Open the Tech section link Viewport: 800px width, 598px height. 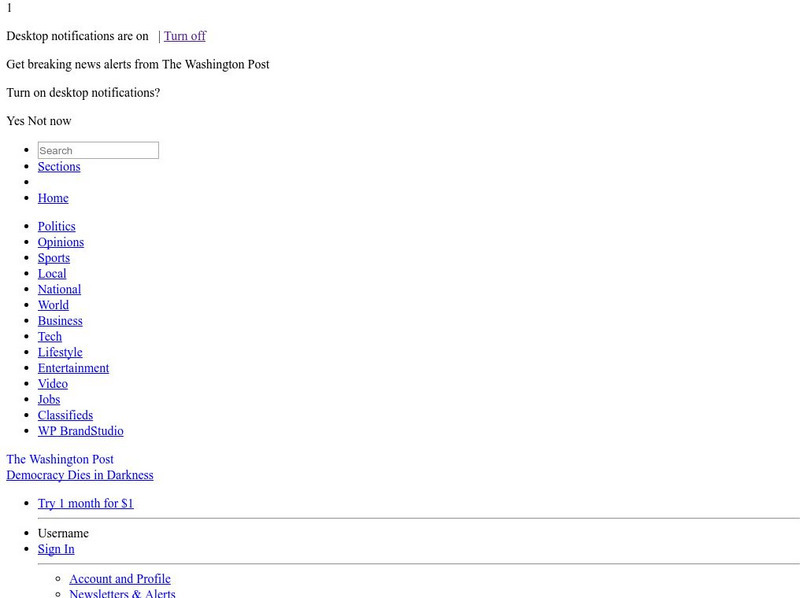[x=49, y=337]
